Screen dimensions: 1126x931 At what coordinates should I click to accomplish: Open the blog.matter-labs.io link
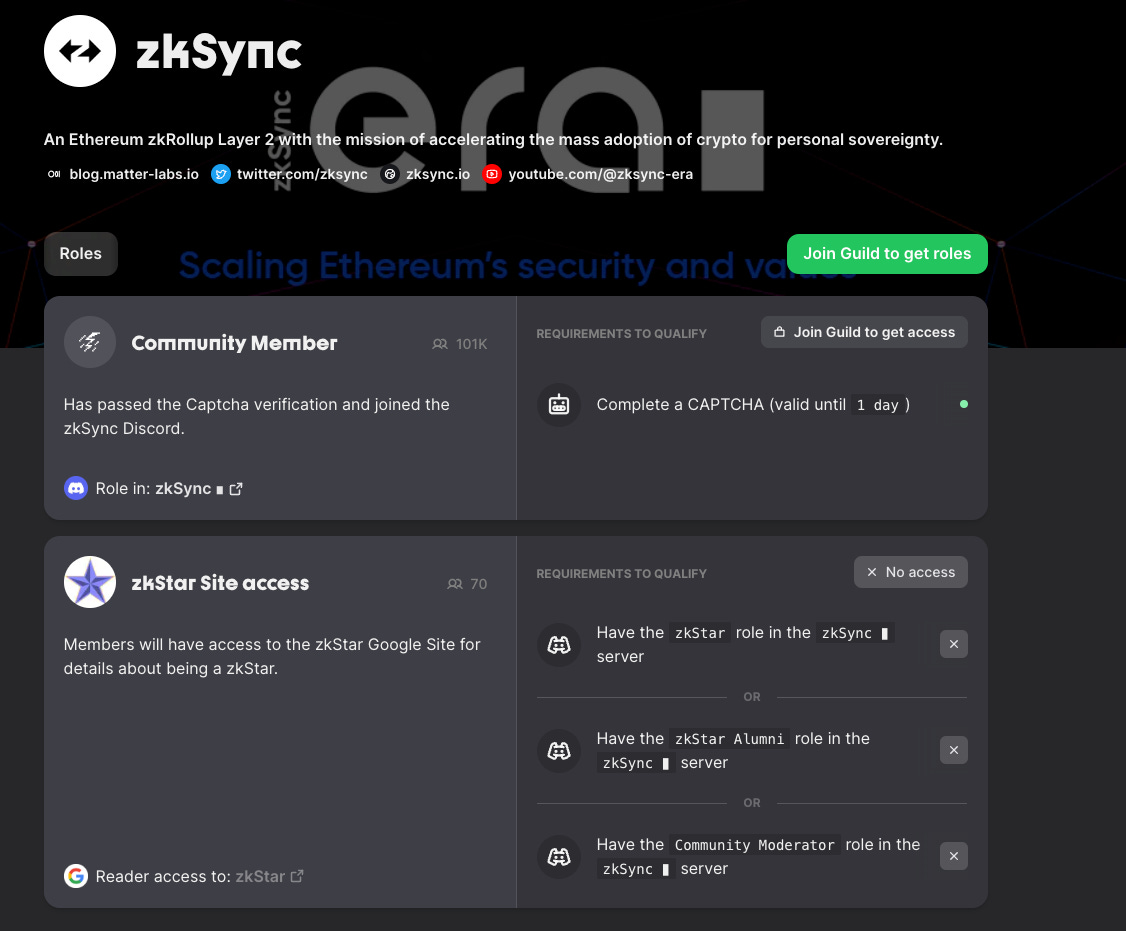[x=134, y=174]
